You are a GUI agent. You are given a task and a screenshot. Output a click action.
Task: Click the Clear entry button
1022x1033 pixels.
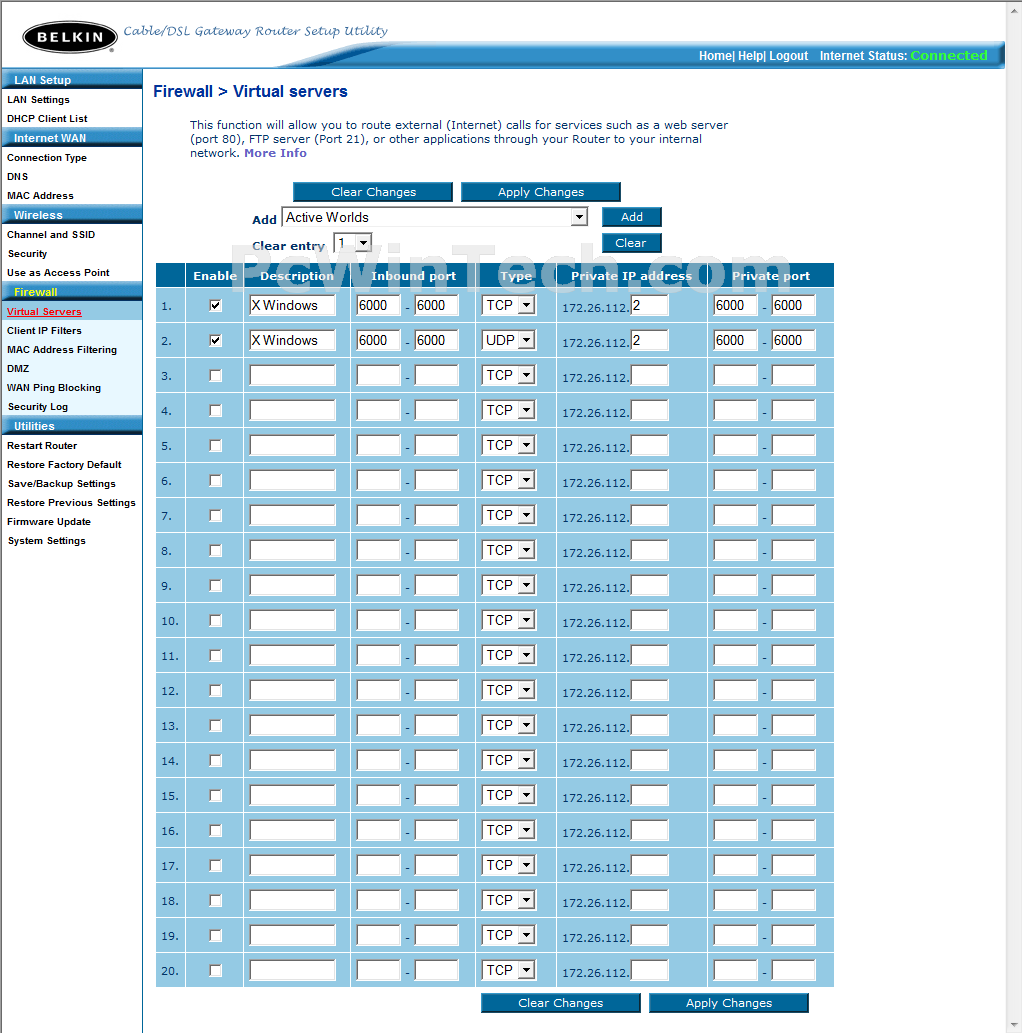[x=631, y=243]
